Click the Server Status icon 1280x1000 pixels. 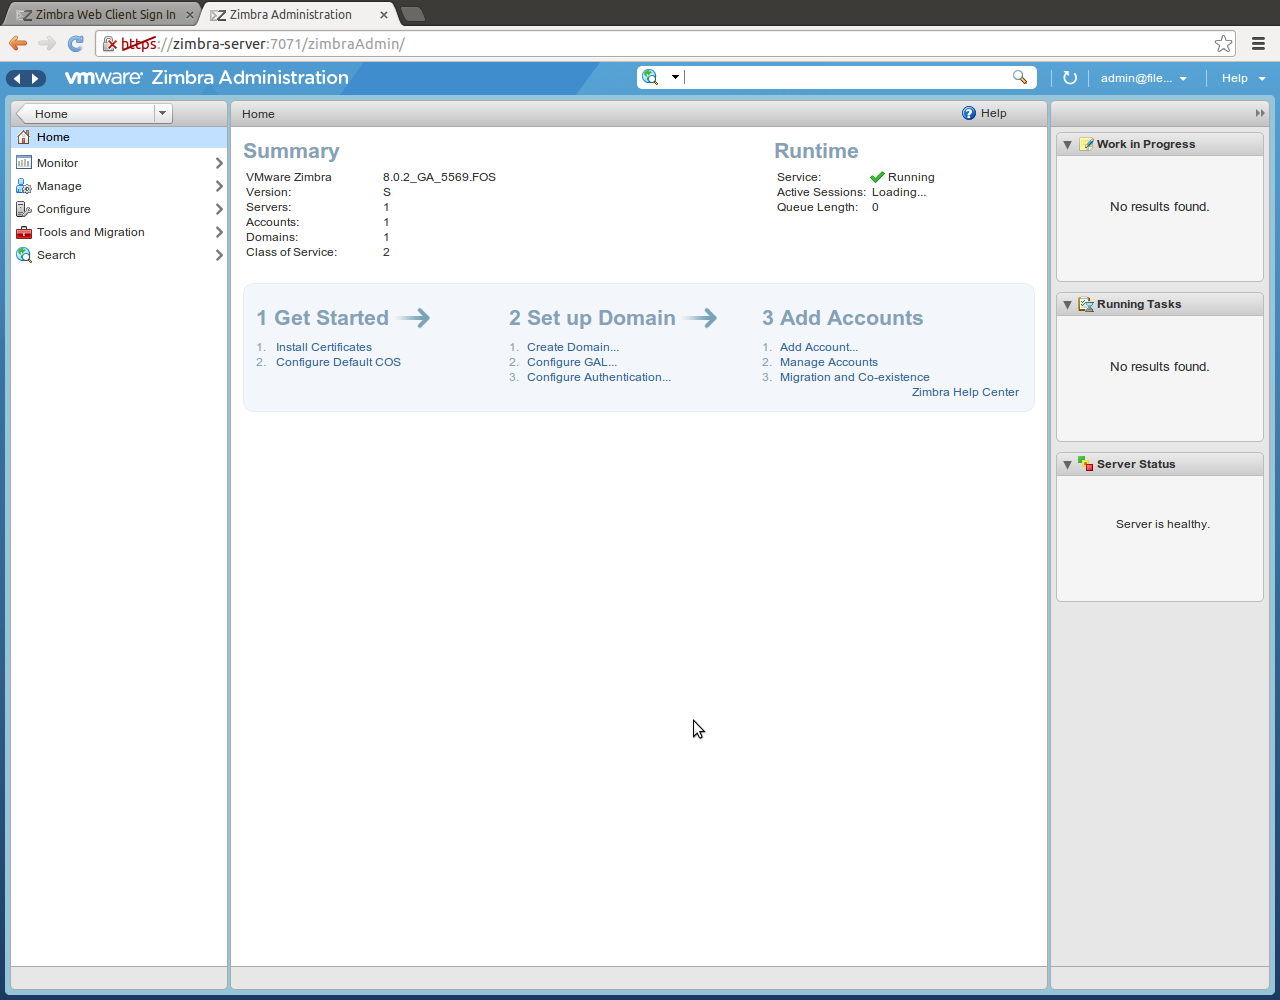point(1086,464)
